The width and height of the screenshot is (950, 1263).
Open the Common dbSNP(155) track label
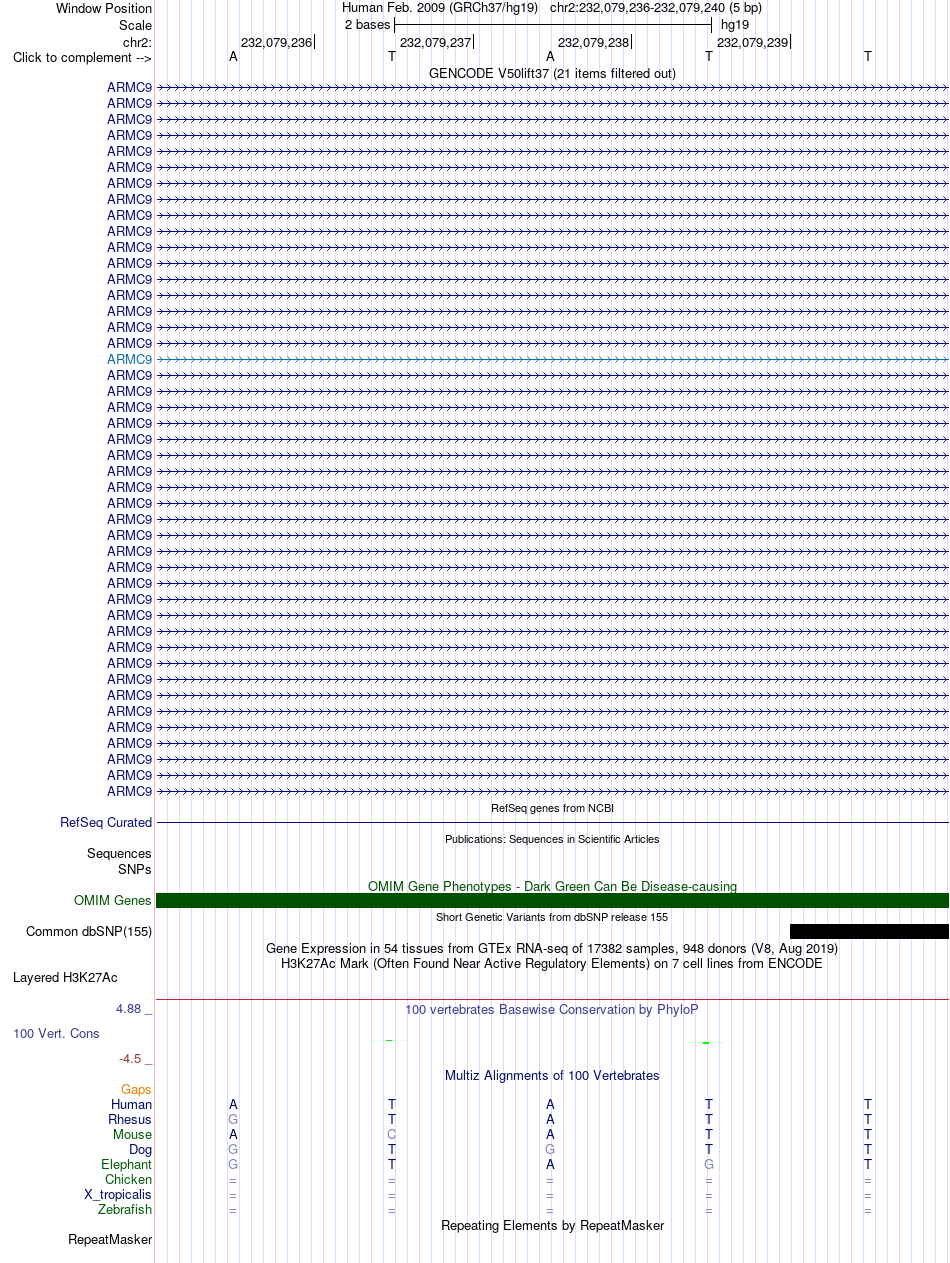(x=89, y=932)
